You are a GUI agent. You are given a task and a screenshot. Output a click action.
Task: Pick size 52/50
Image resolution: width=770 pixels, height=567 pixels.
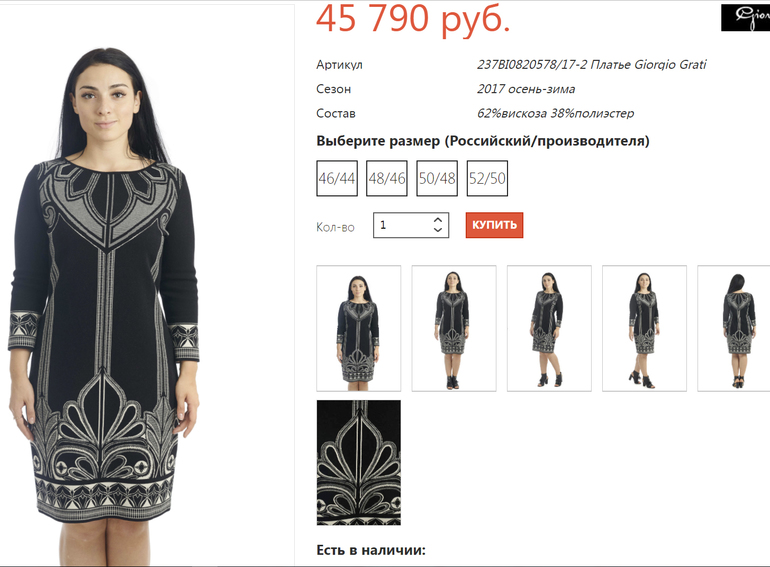(487, 178)
